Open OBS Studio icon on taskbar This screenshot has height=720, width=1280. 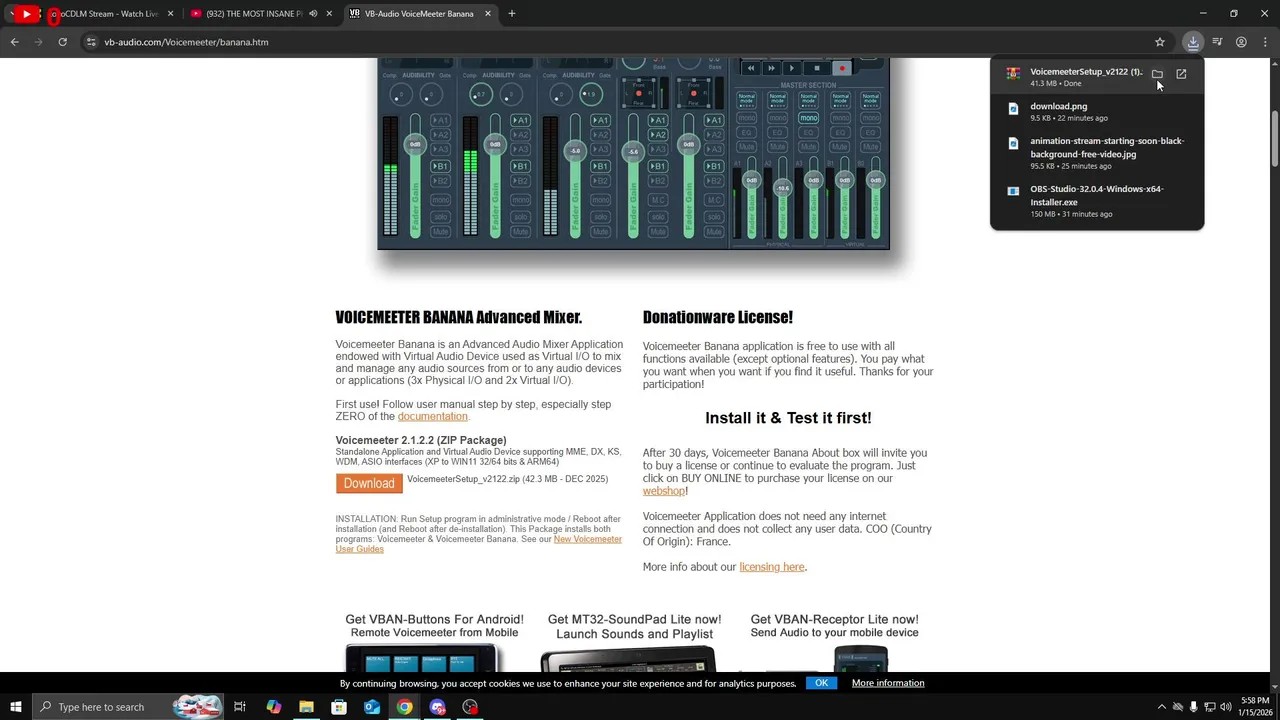470,707
